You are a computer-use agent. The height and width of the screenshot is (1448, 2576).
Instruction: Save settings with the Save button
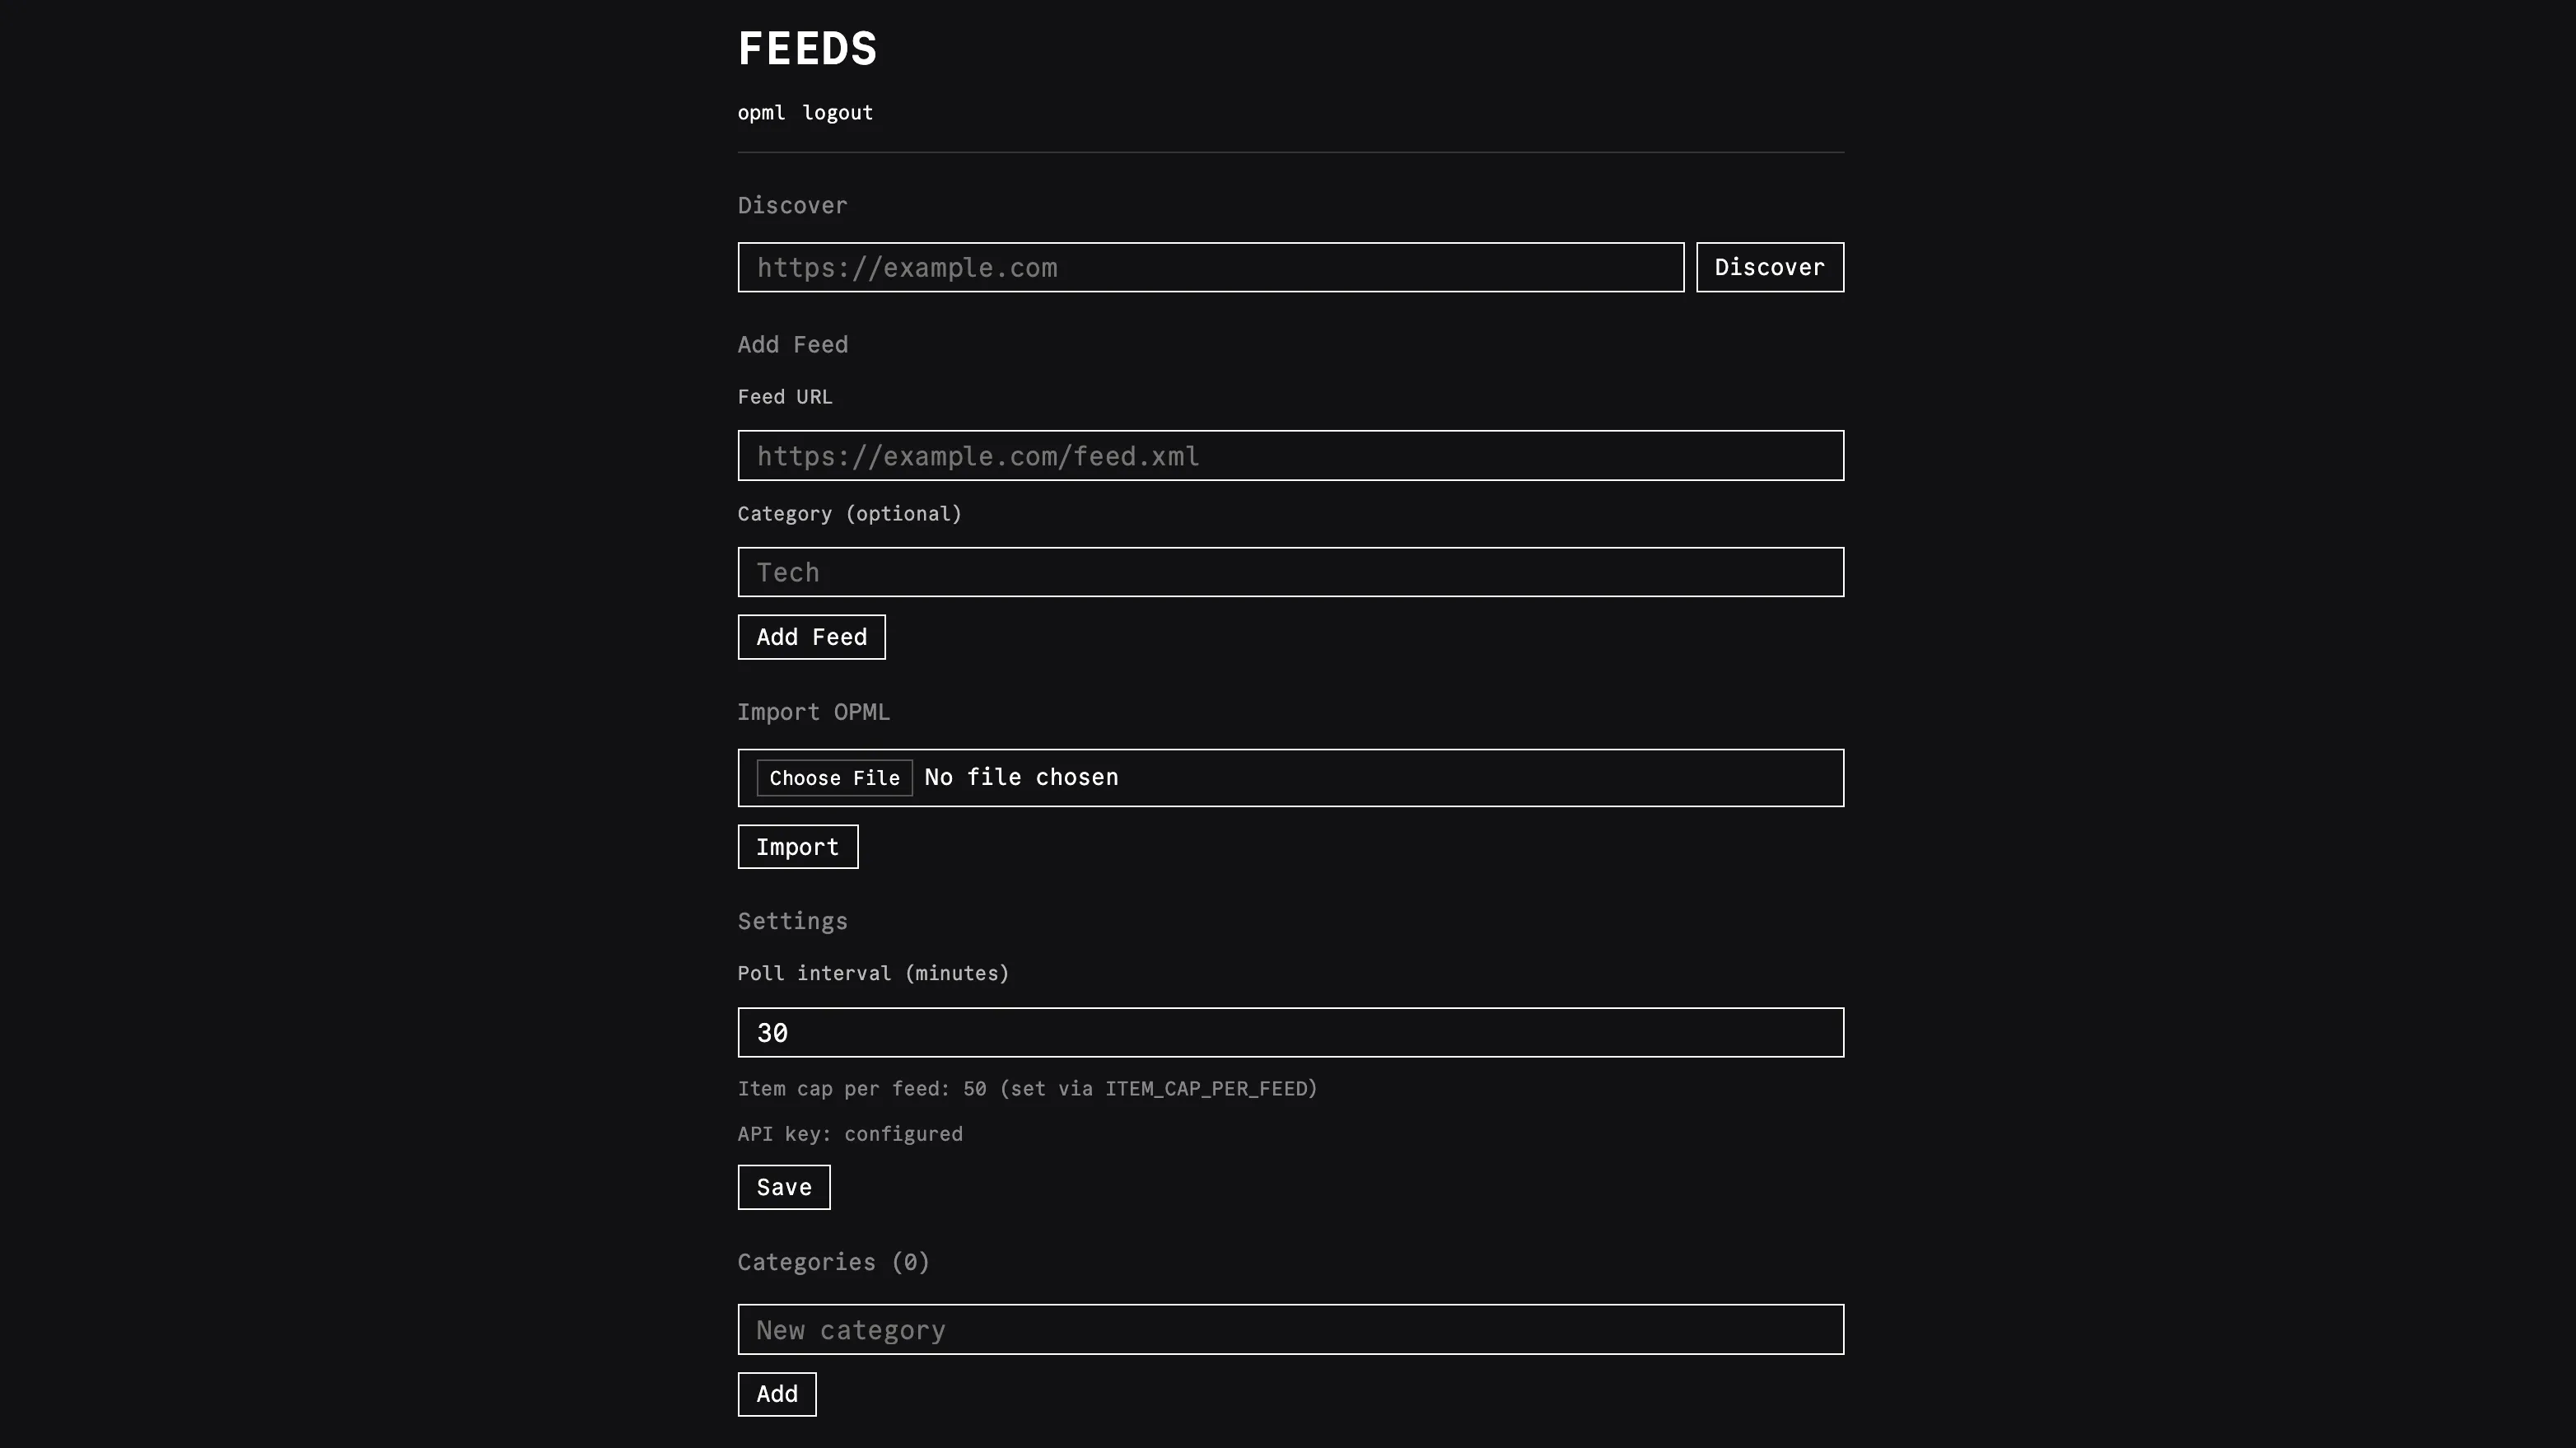[784, 1187]
